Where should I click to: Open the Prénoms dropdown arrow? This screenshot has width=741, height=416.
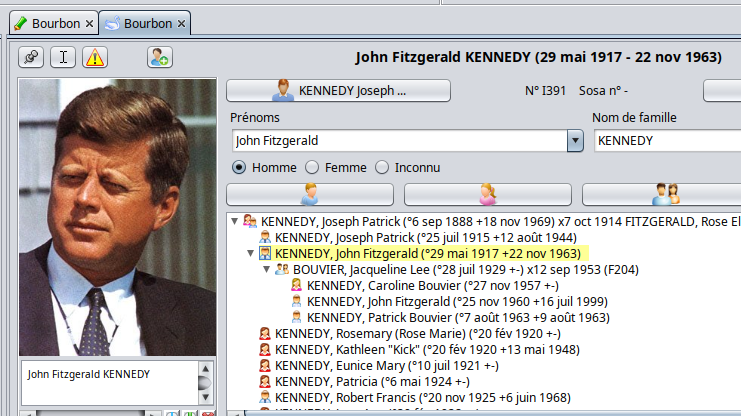coord(575,141)
